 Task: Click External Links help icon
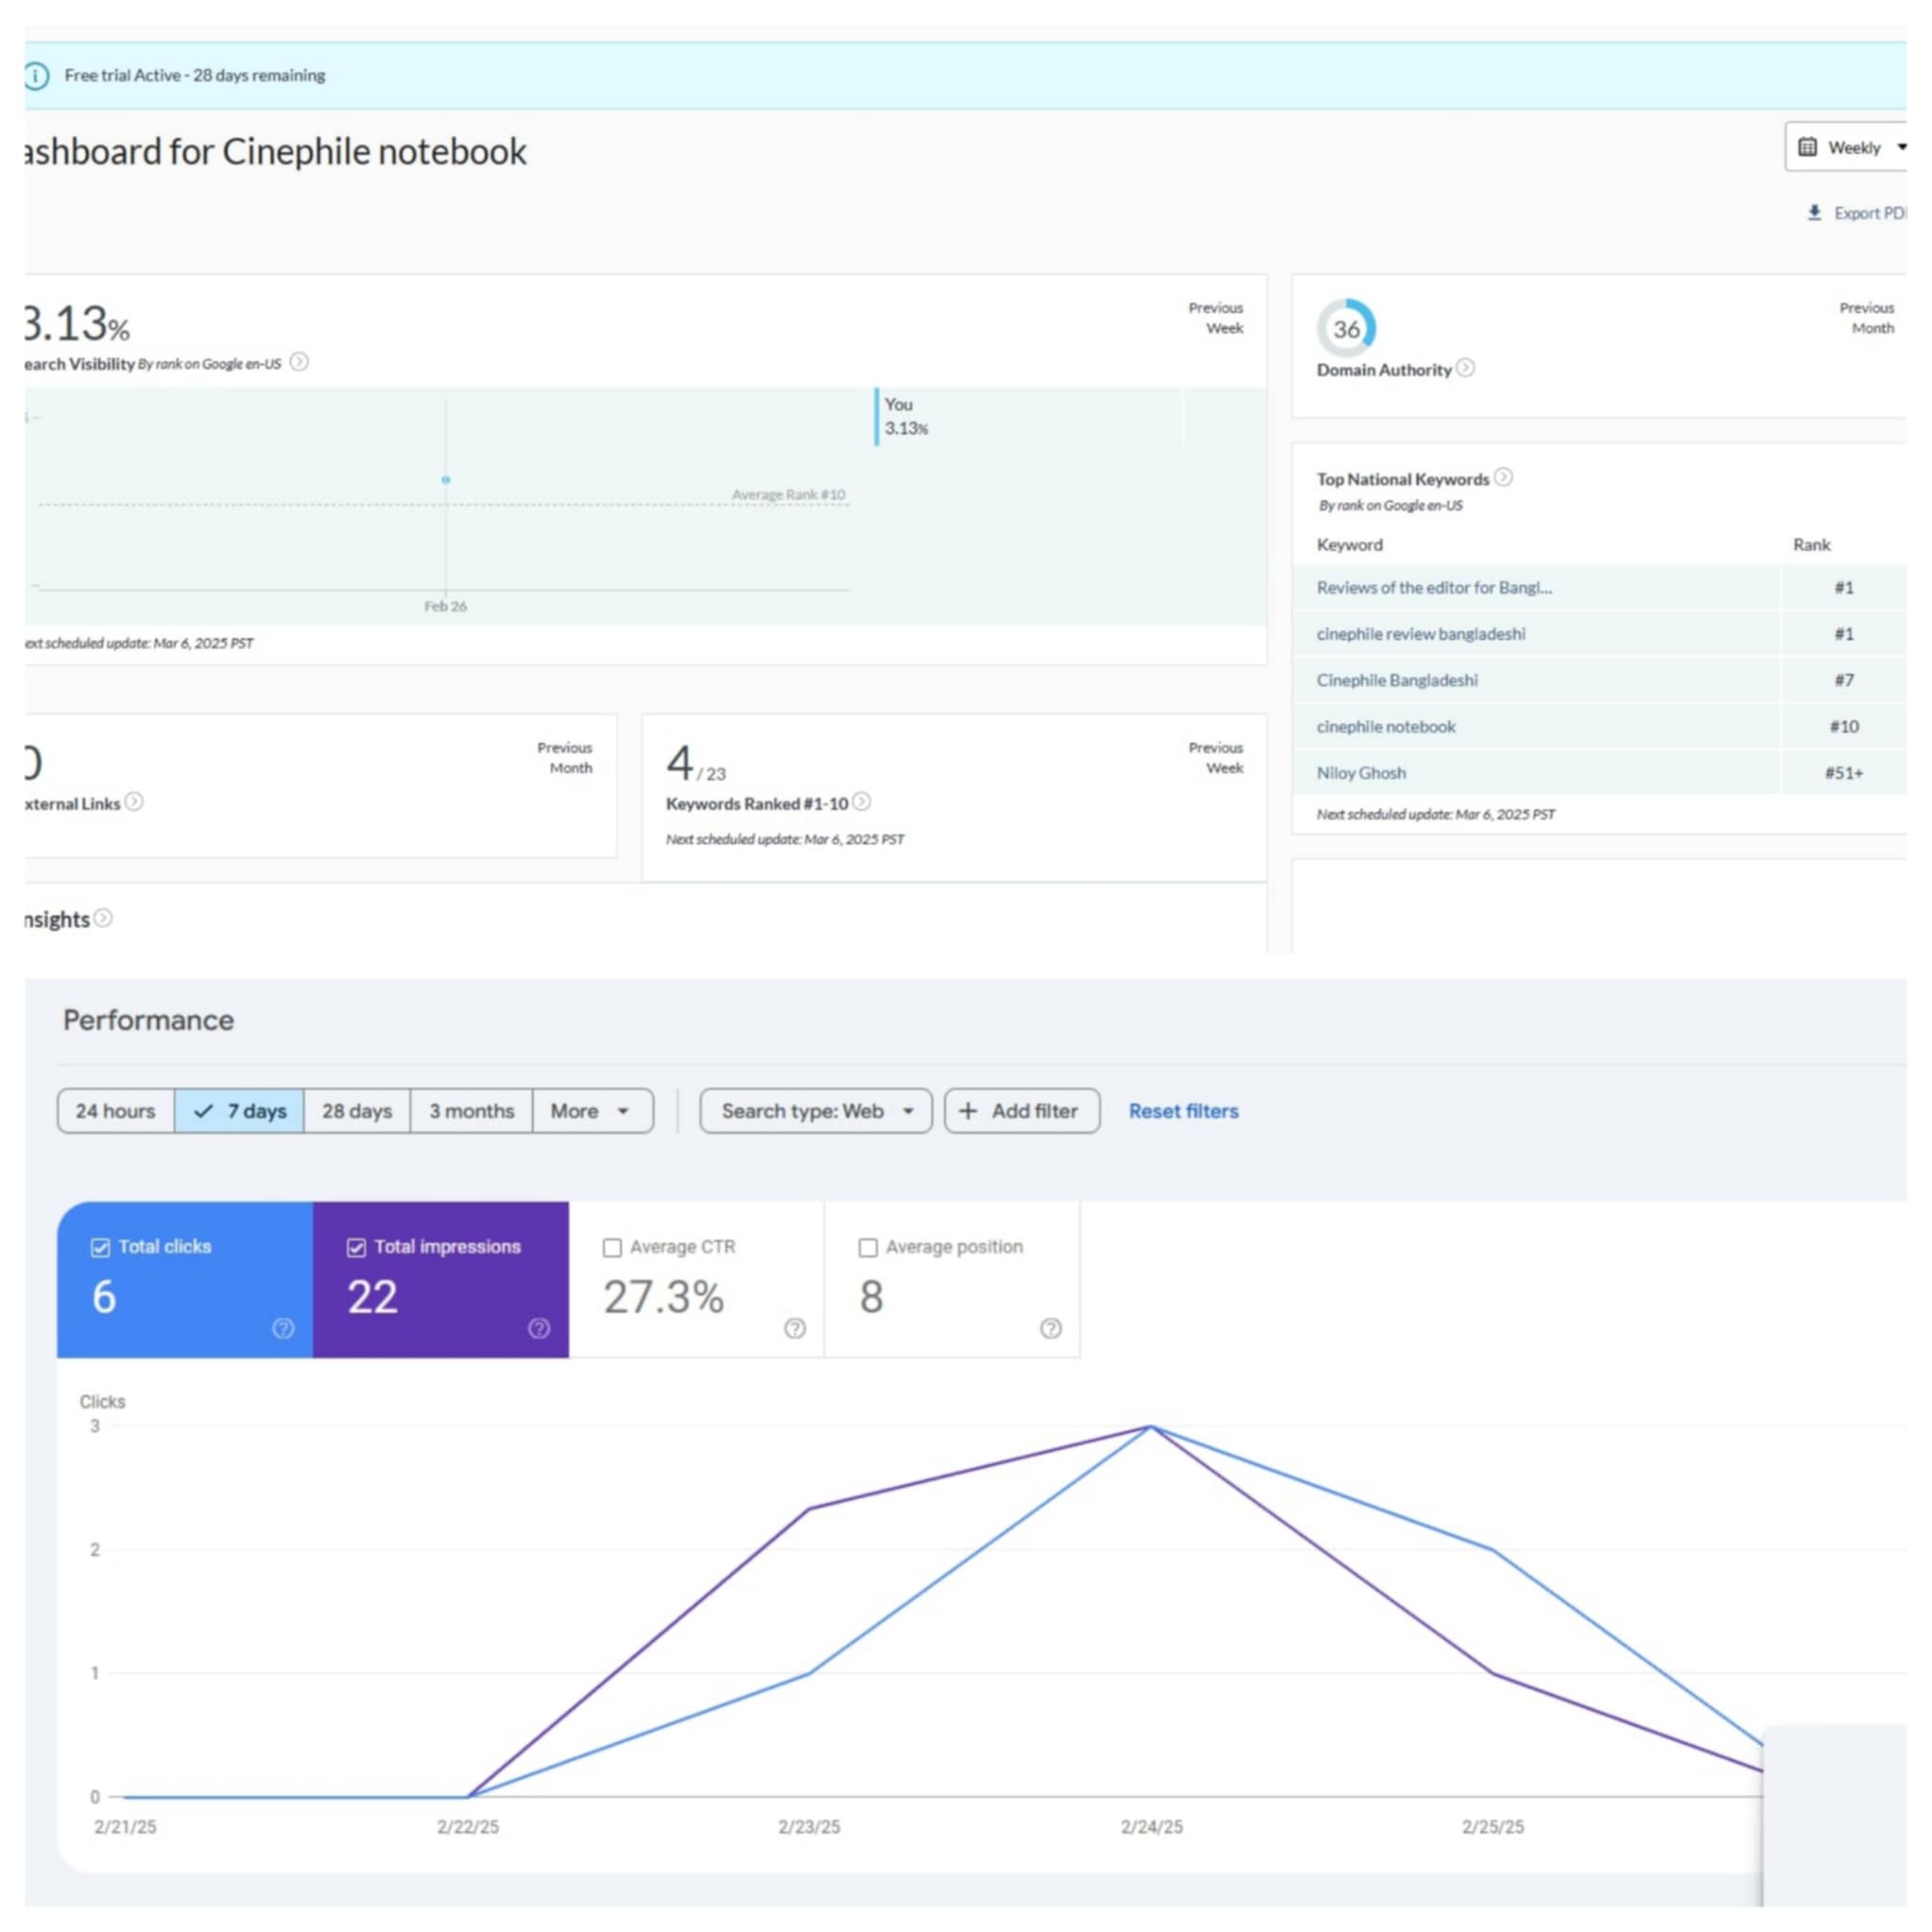coord(134,802)
